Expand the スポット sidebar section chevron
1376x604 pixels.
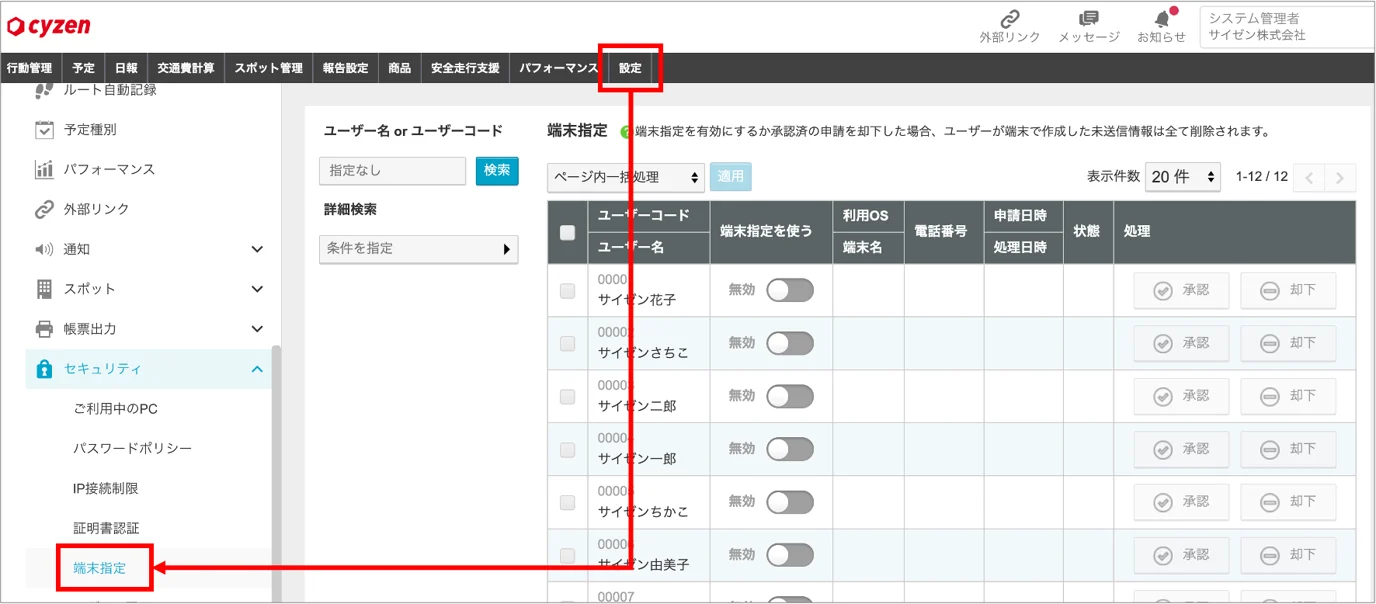point(257,289)
